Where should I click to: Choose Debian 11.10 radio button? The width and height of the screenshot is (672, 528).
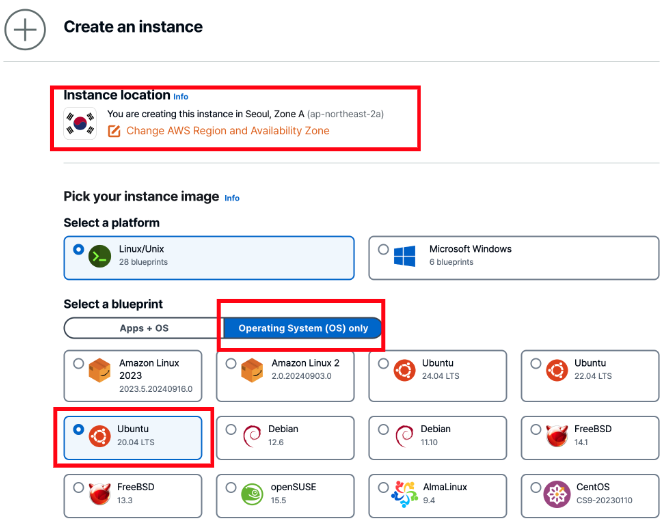click(x=384, y=429)
